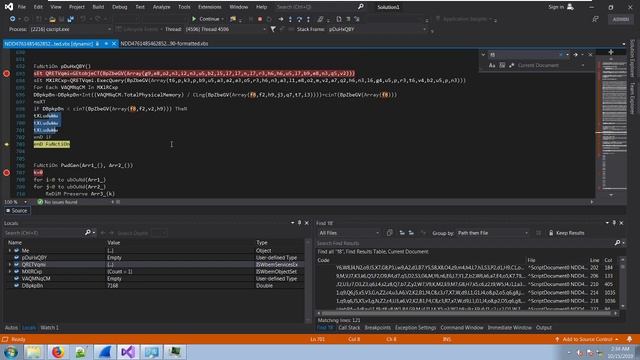Screen dimensions: 640x360
Task: Open the Immediate Window tab
Action: click(510, 328)
